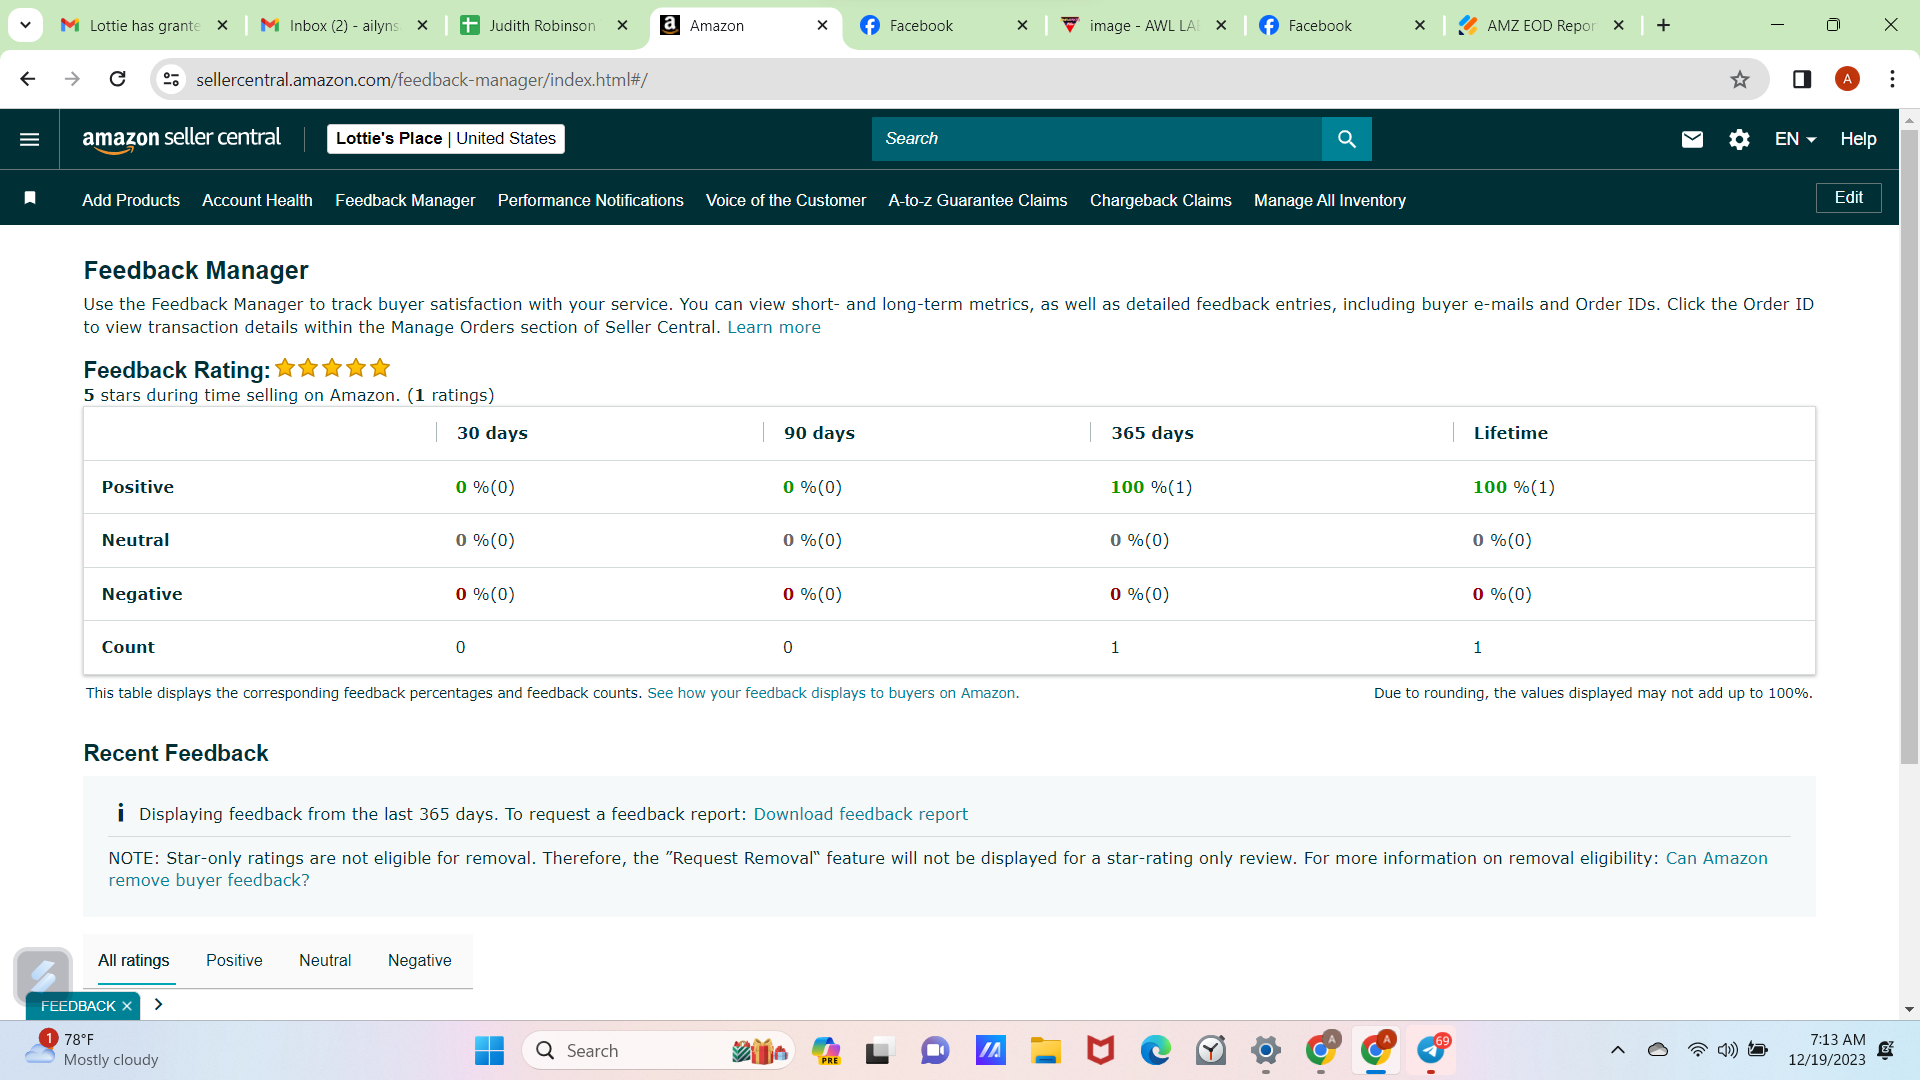This screenshot has height=1080, width=1920.
Task: Click the amazon seller central logo
Action: 182,139
